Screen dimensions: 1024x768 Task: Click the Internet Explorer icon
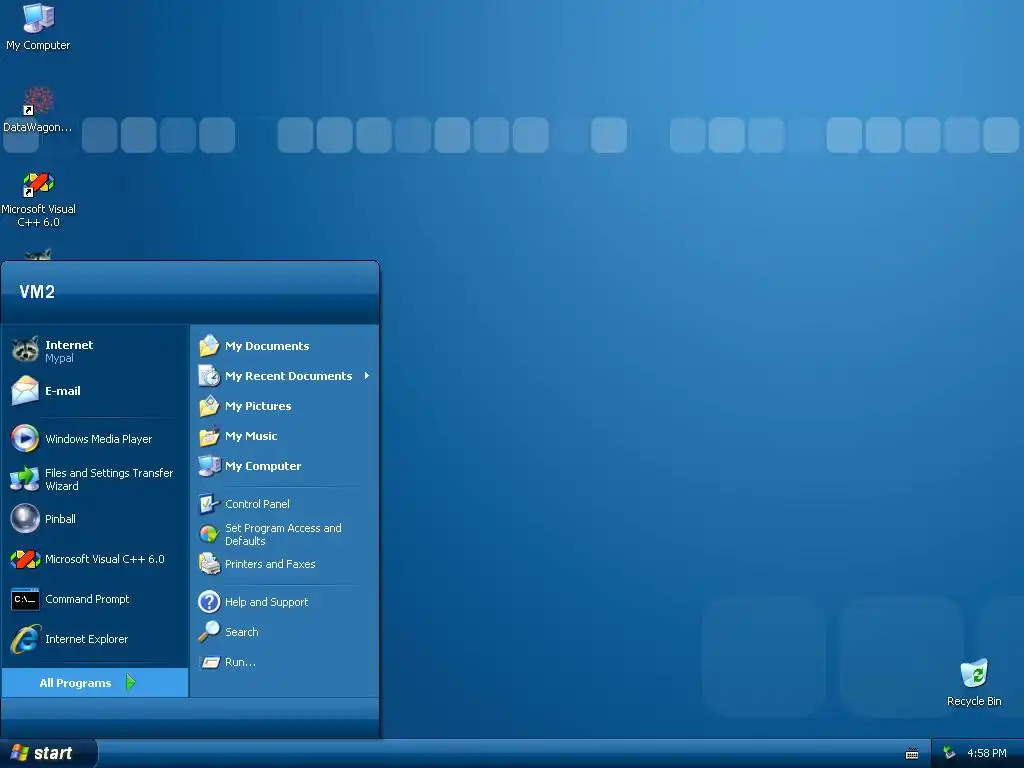[x=25, y=639]
